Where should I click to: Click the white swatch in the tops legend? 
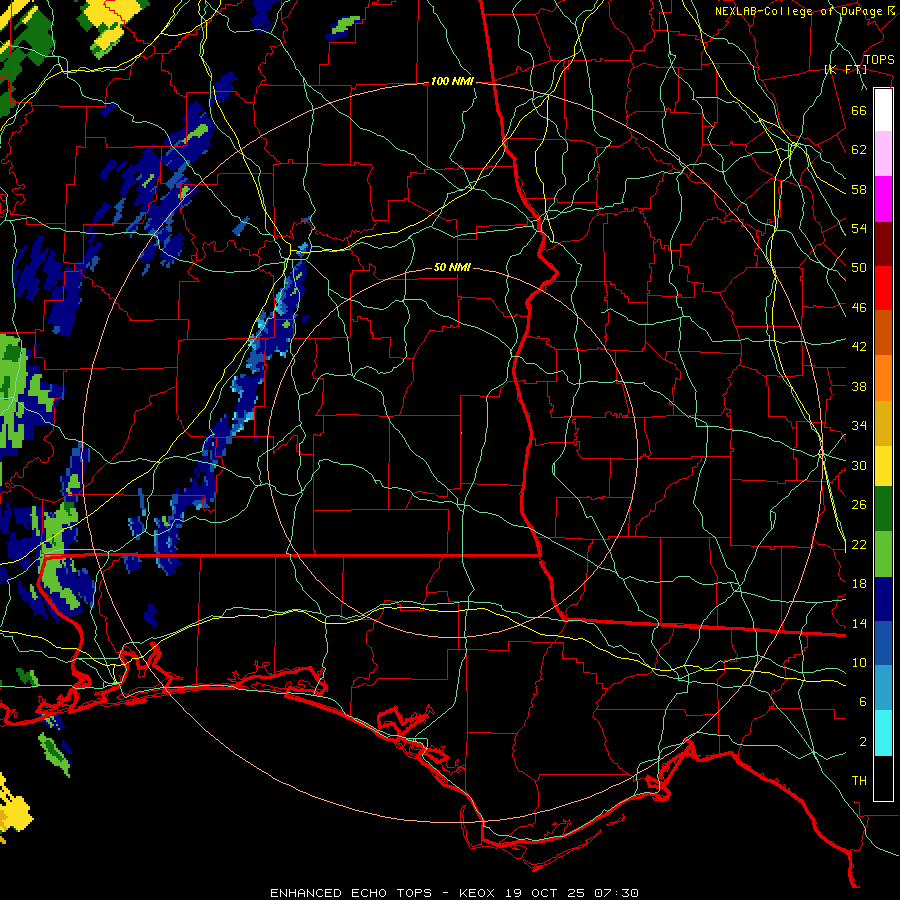pyautogui.click(x=883, y=110)
